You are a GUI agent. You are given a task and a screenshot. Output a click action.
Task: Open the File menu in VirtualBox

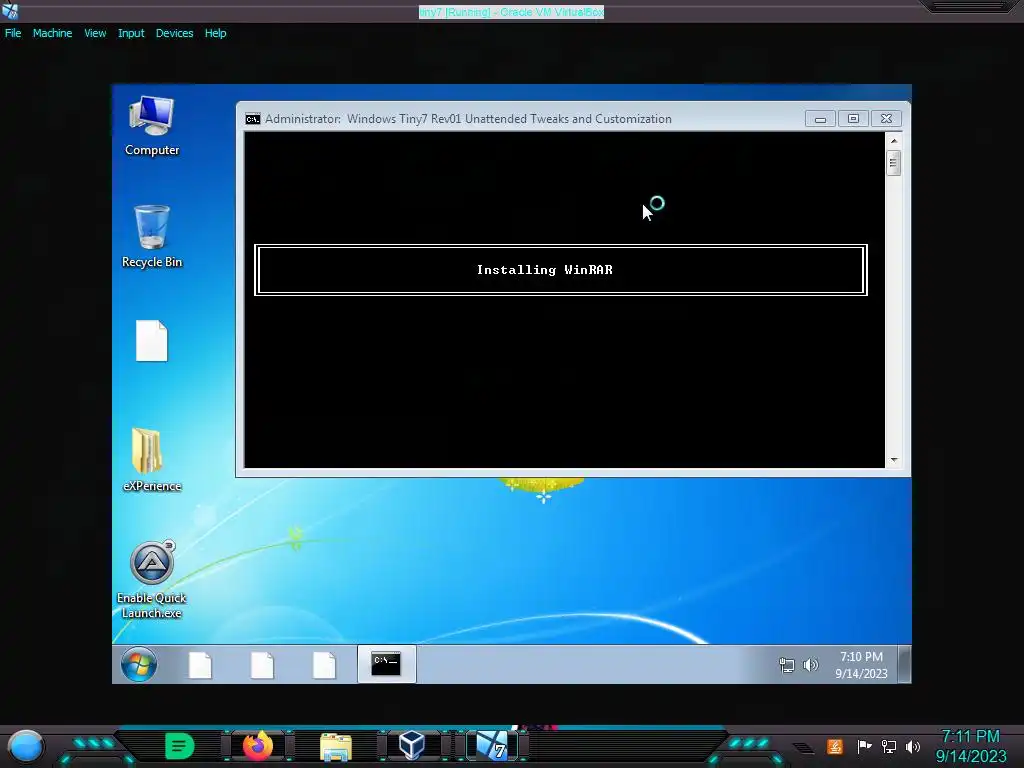coord(13,33)
